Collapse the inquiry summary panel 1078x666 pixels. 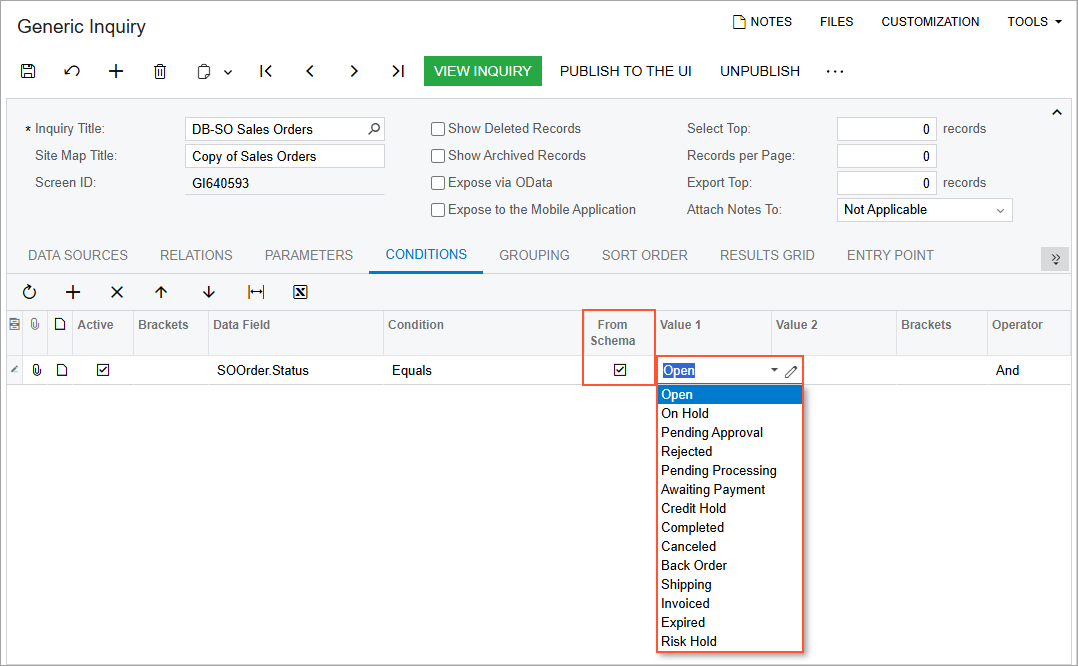tap(1057, 113)
